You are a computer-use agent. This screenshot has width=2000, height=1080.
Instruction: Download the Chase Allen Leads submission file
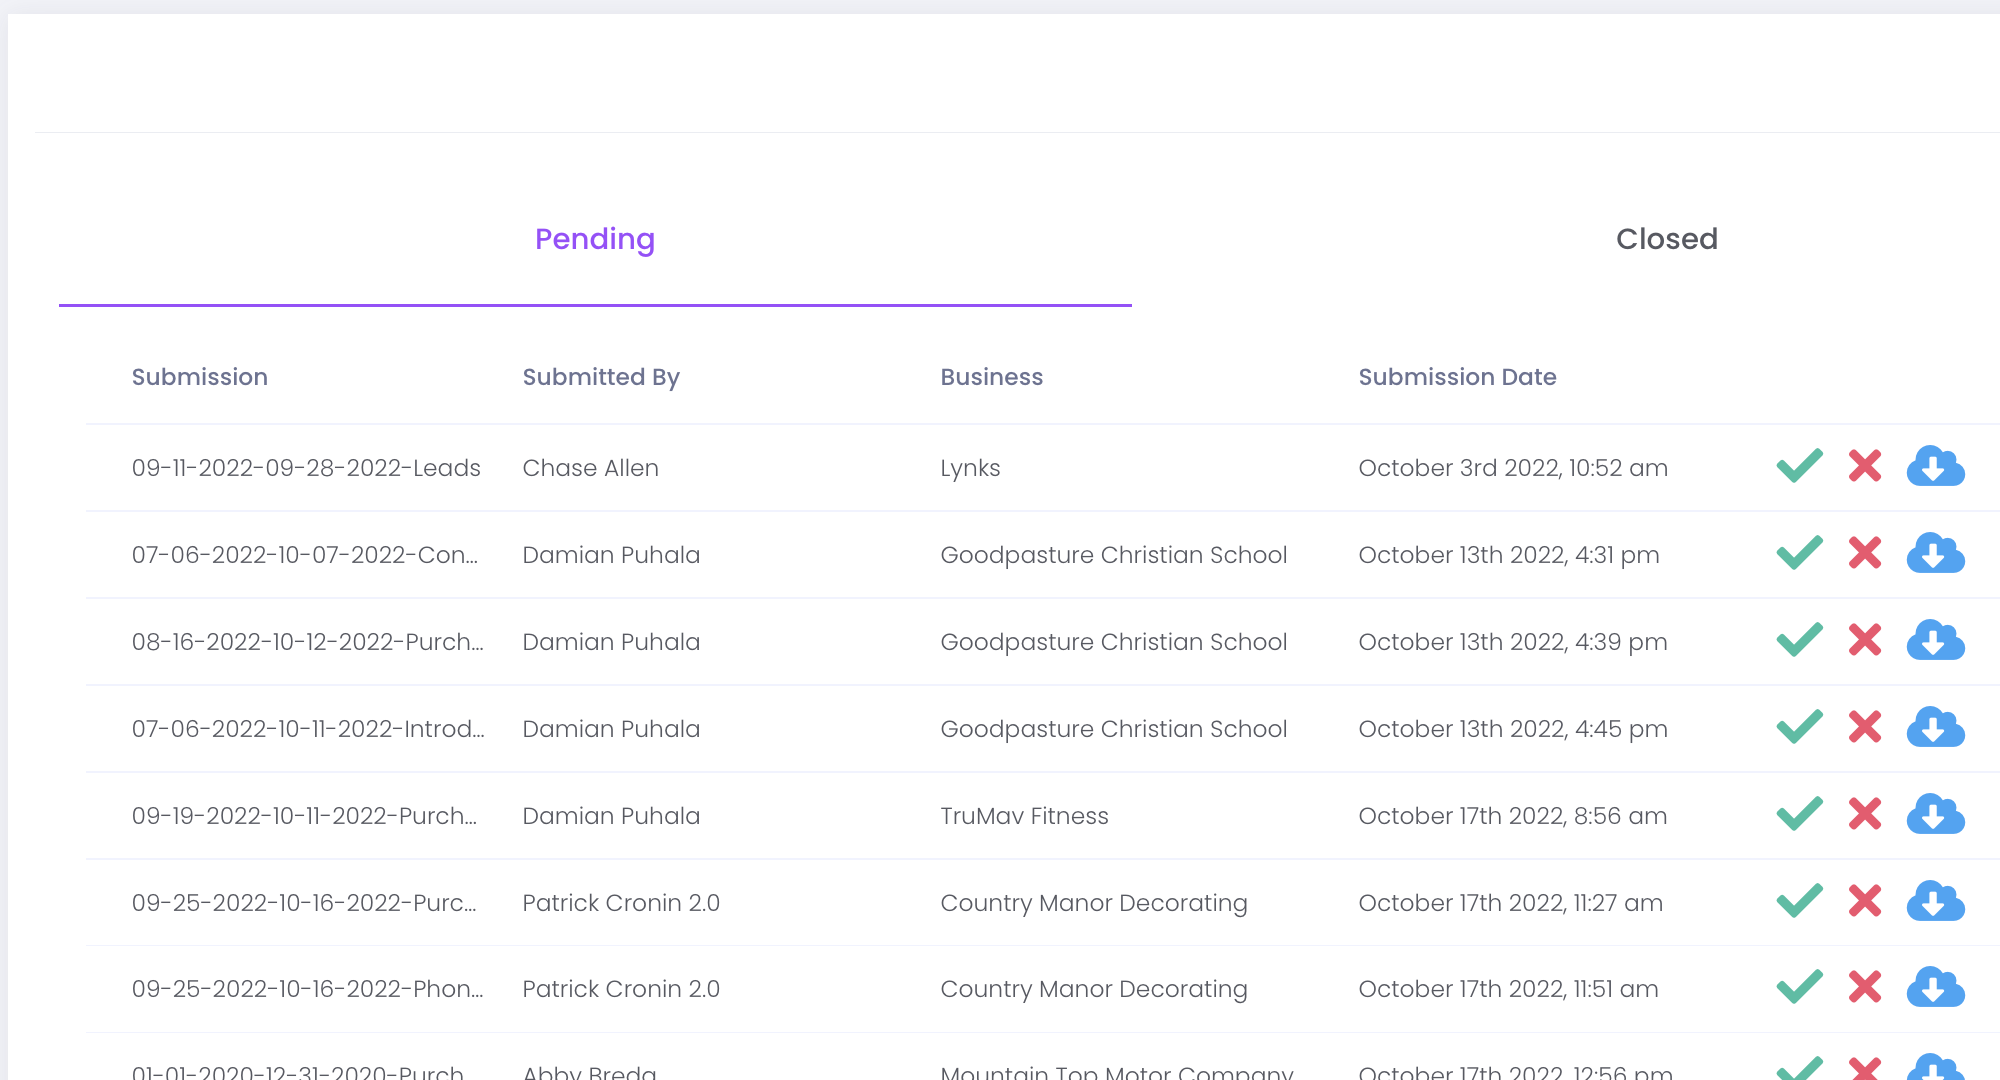coord(1935,467)
